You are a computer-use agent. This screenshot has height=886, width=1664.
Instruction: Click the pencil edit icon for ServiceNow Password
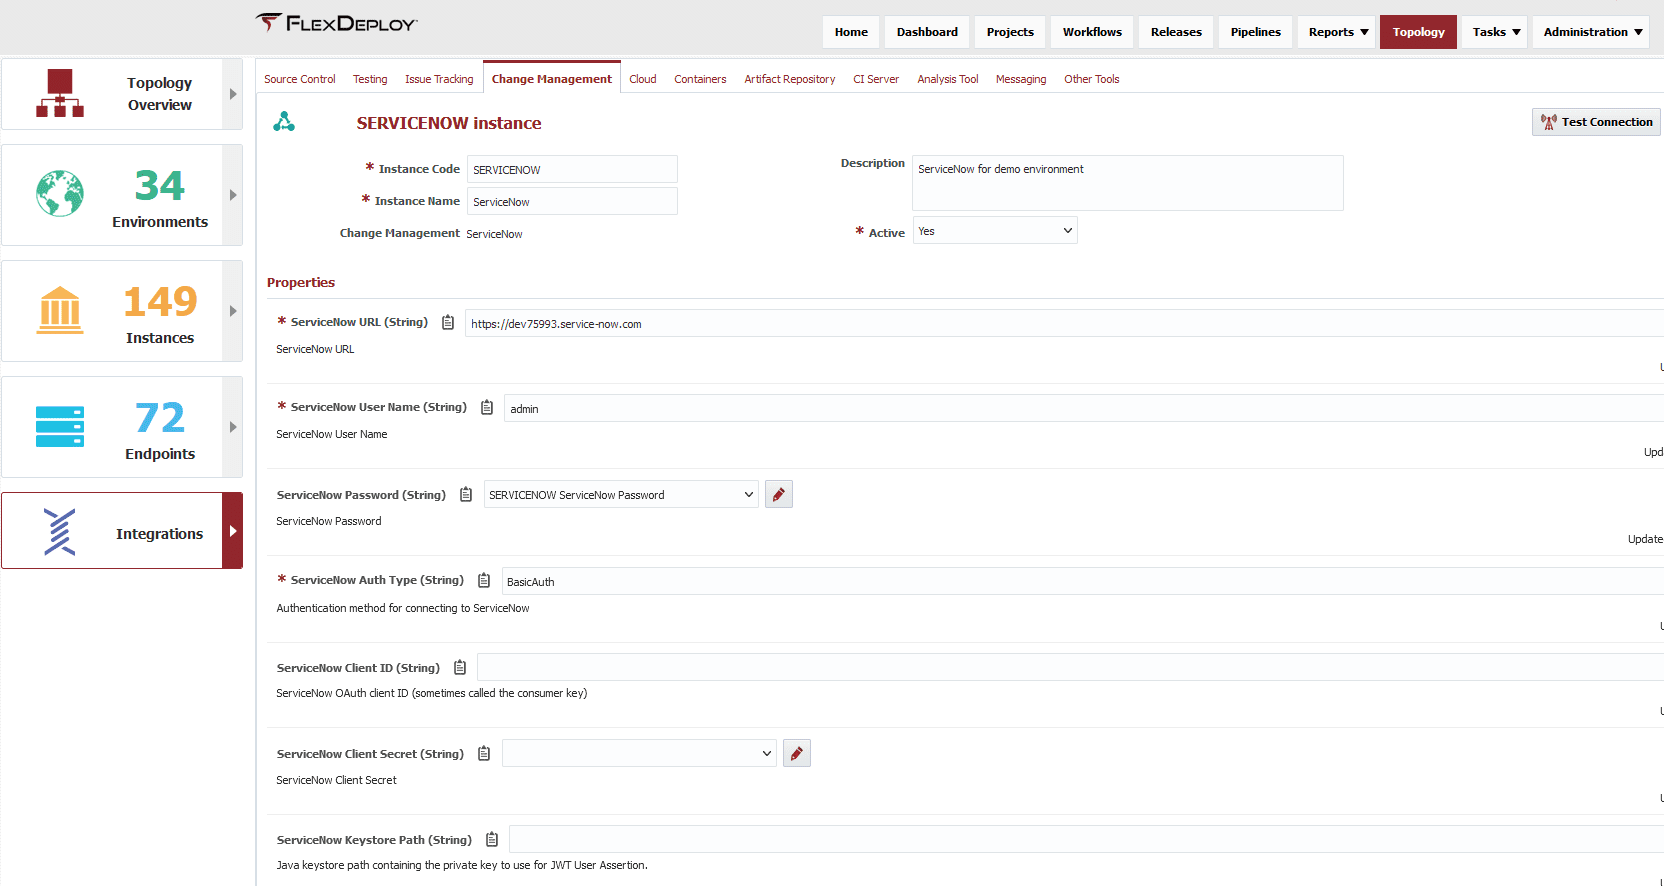click(x=779, y=495)
